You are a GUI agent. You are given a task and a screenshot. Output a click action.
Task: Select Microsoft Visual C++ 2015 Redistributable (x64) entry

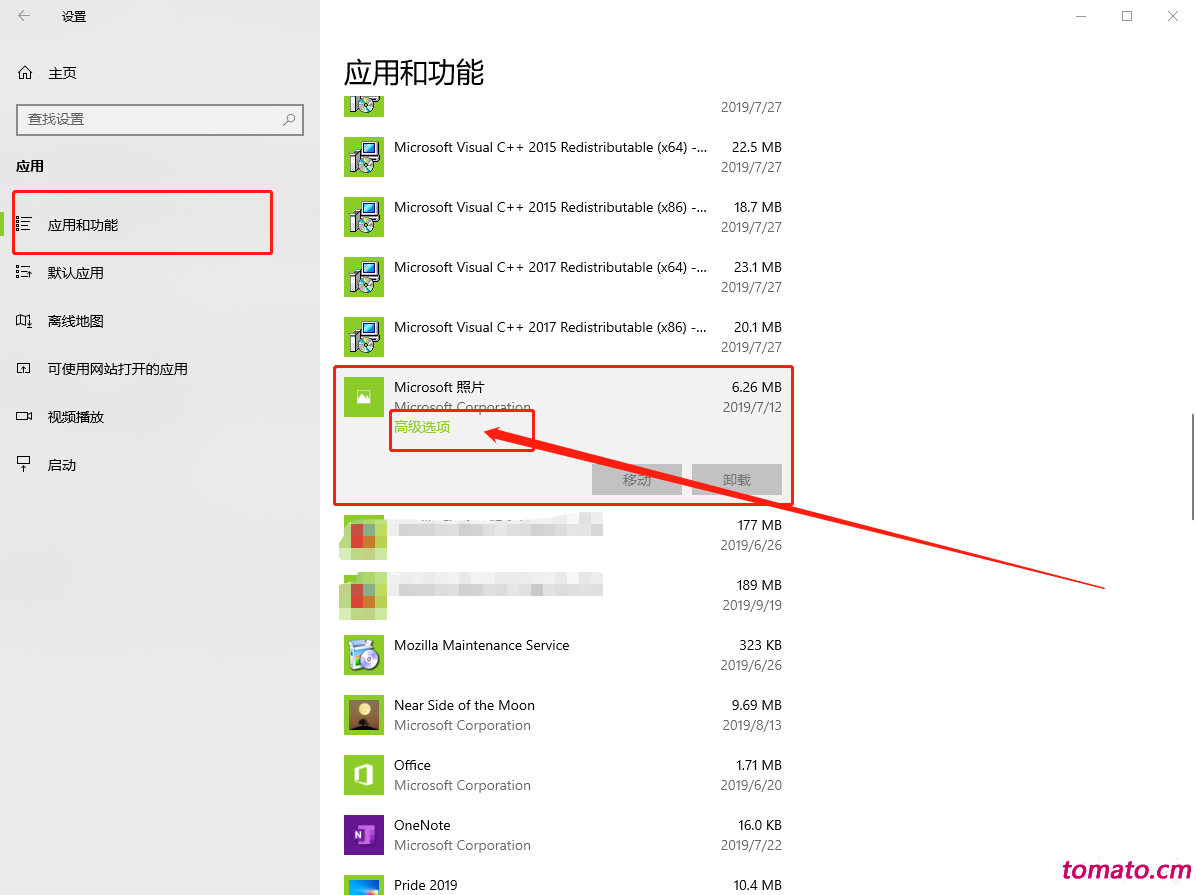click(x=550, y=147)
